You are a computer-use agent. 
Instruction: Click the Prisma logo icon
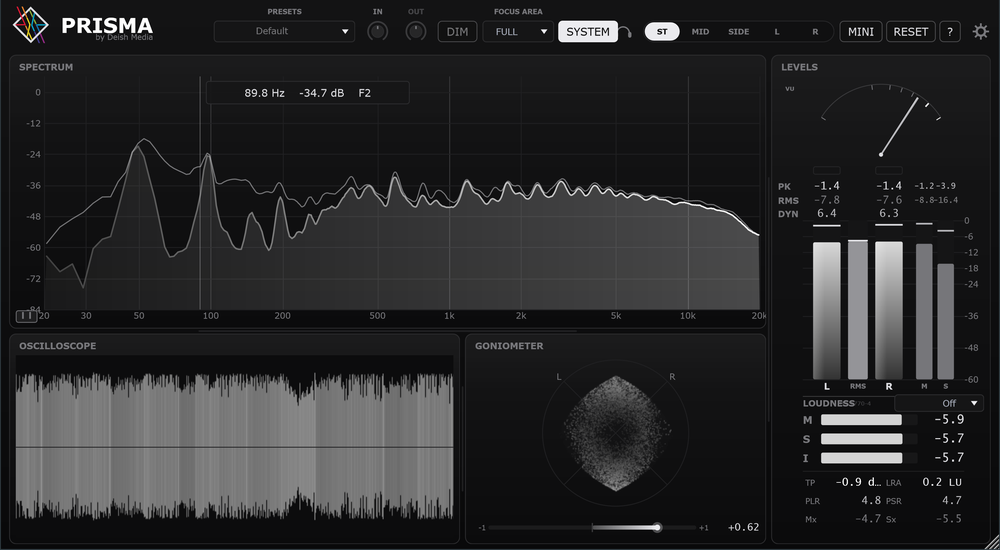31,25
